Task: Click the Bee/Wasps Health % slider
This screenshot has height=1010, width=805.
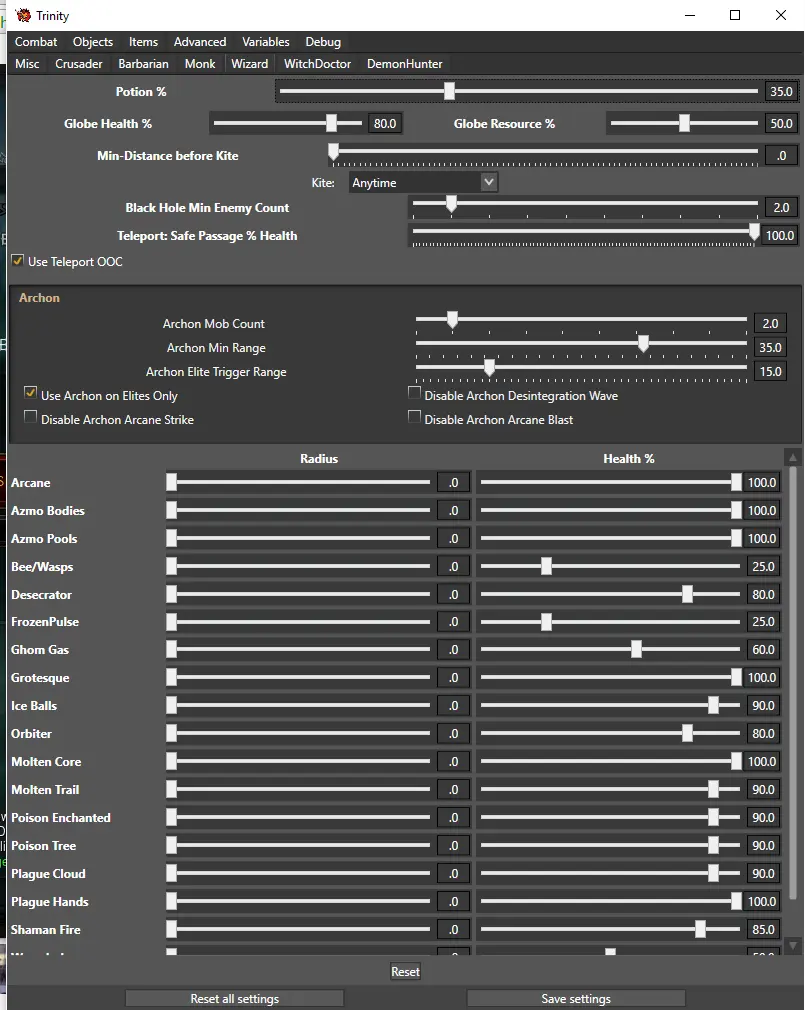Action: click(610, 566)
